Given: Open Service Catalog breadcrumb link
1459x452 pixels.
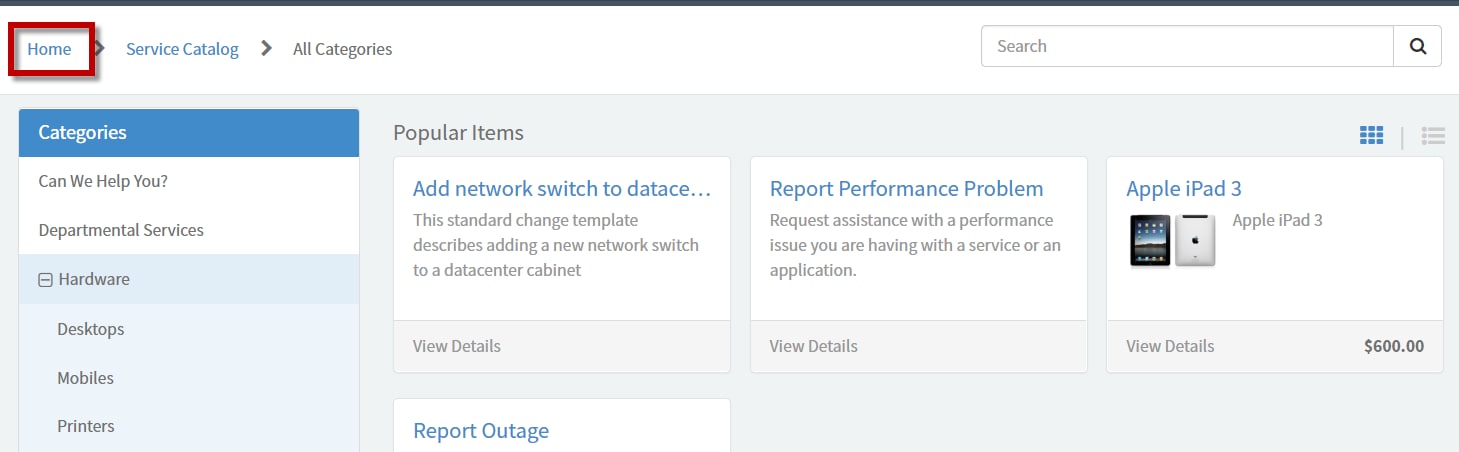Looking at the screenshot, I should (x=182, y=49).
